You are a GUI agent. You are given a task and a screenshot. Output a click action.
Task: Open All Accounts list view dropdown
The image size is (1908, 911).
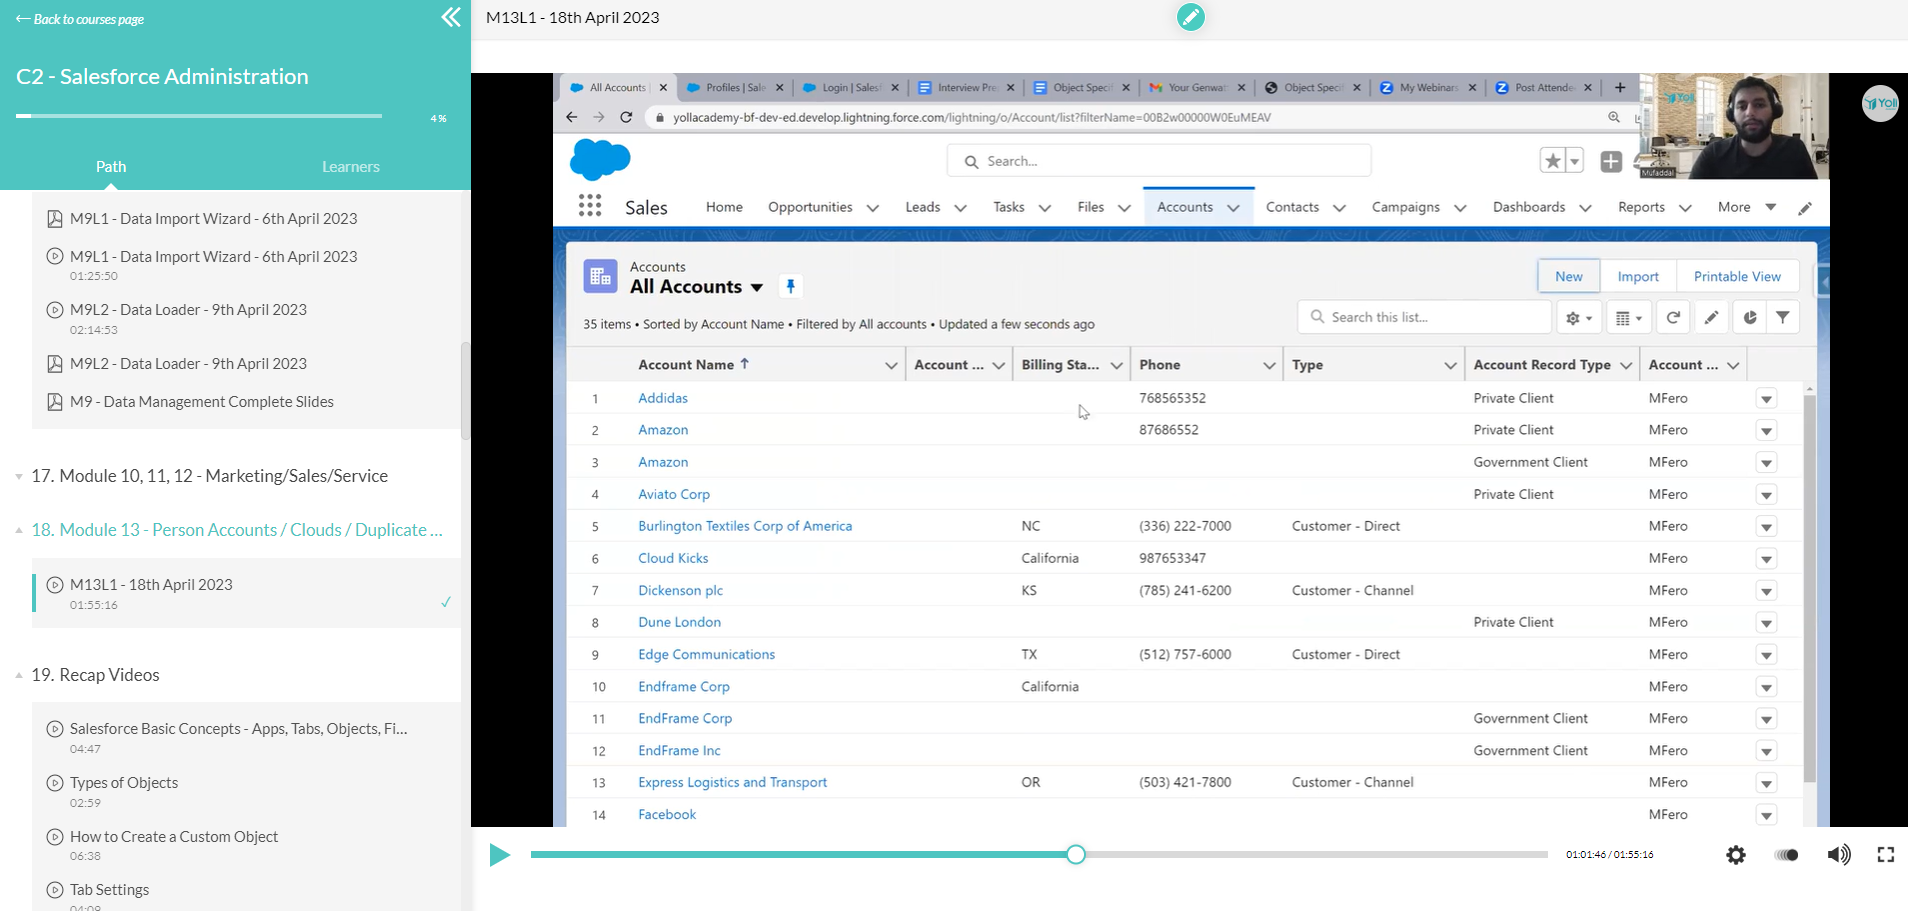coord(757,287)
